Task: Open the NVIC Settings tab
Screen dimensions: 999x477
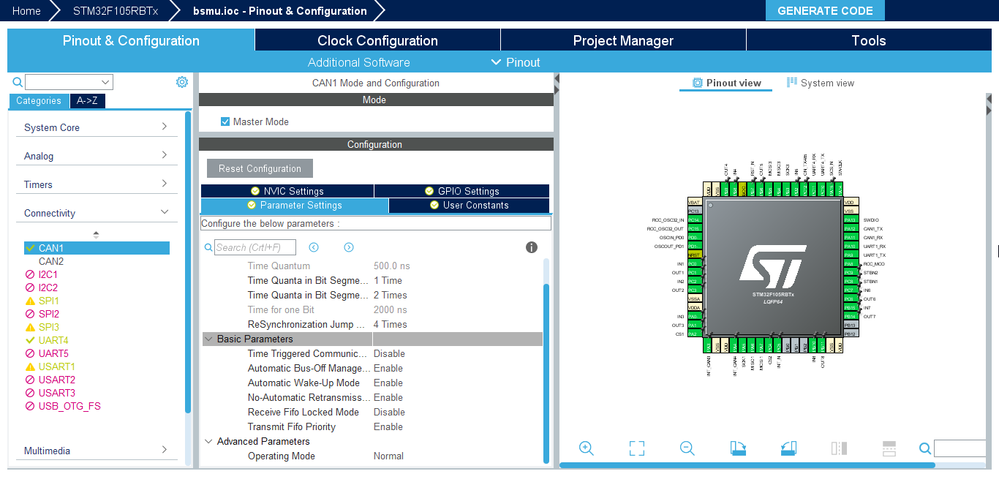Action: (x=287, y=191)
